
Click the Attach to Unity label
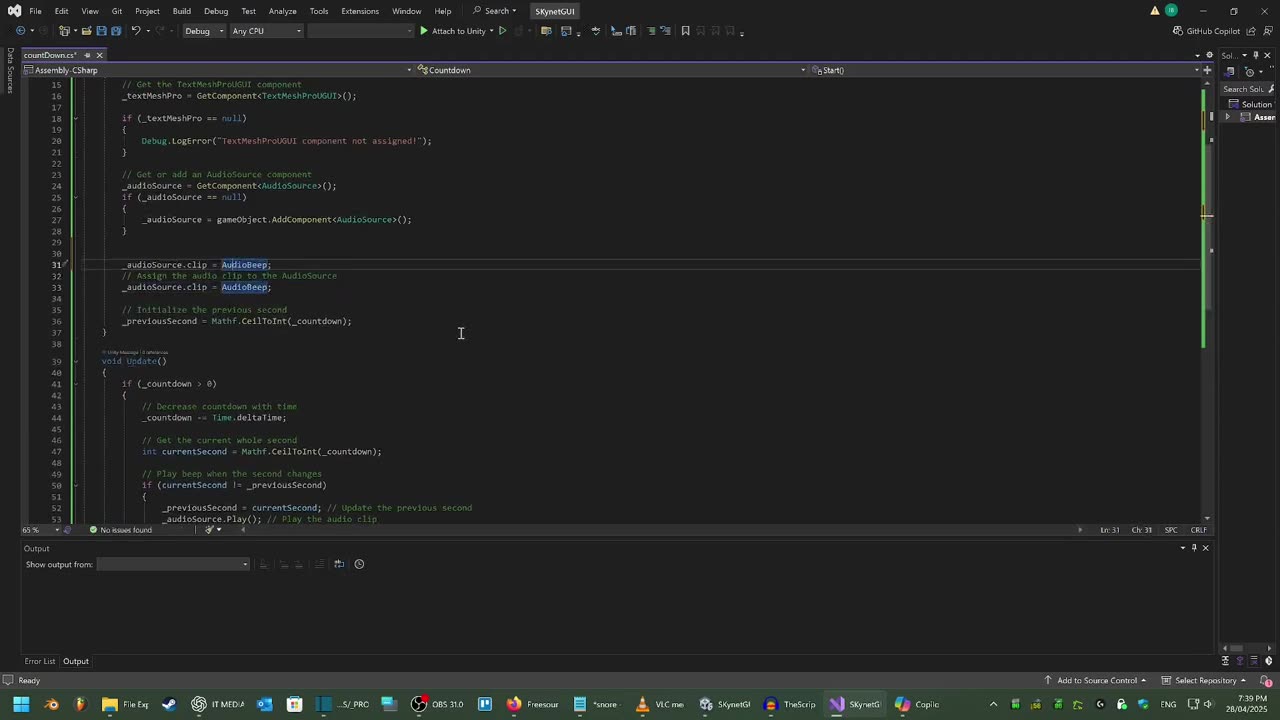tap(459, 31)
